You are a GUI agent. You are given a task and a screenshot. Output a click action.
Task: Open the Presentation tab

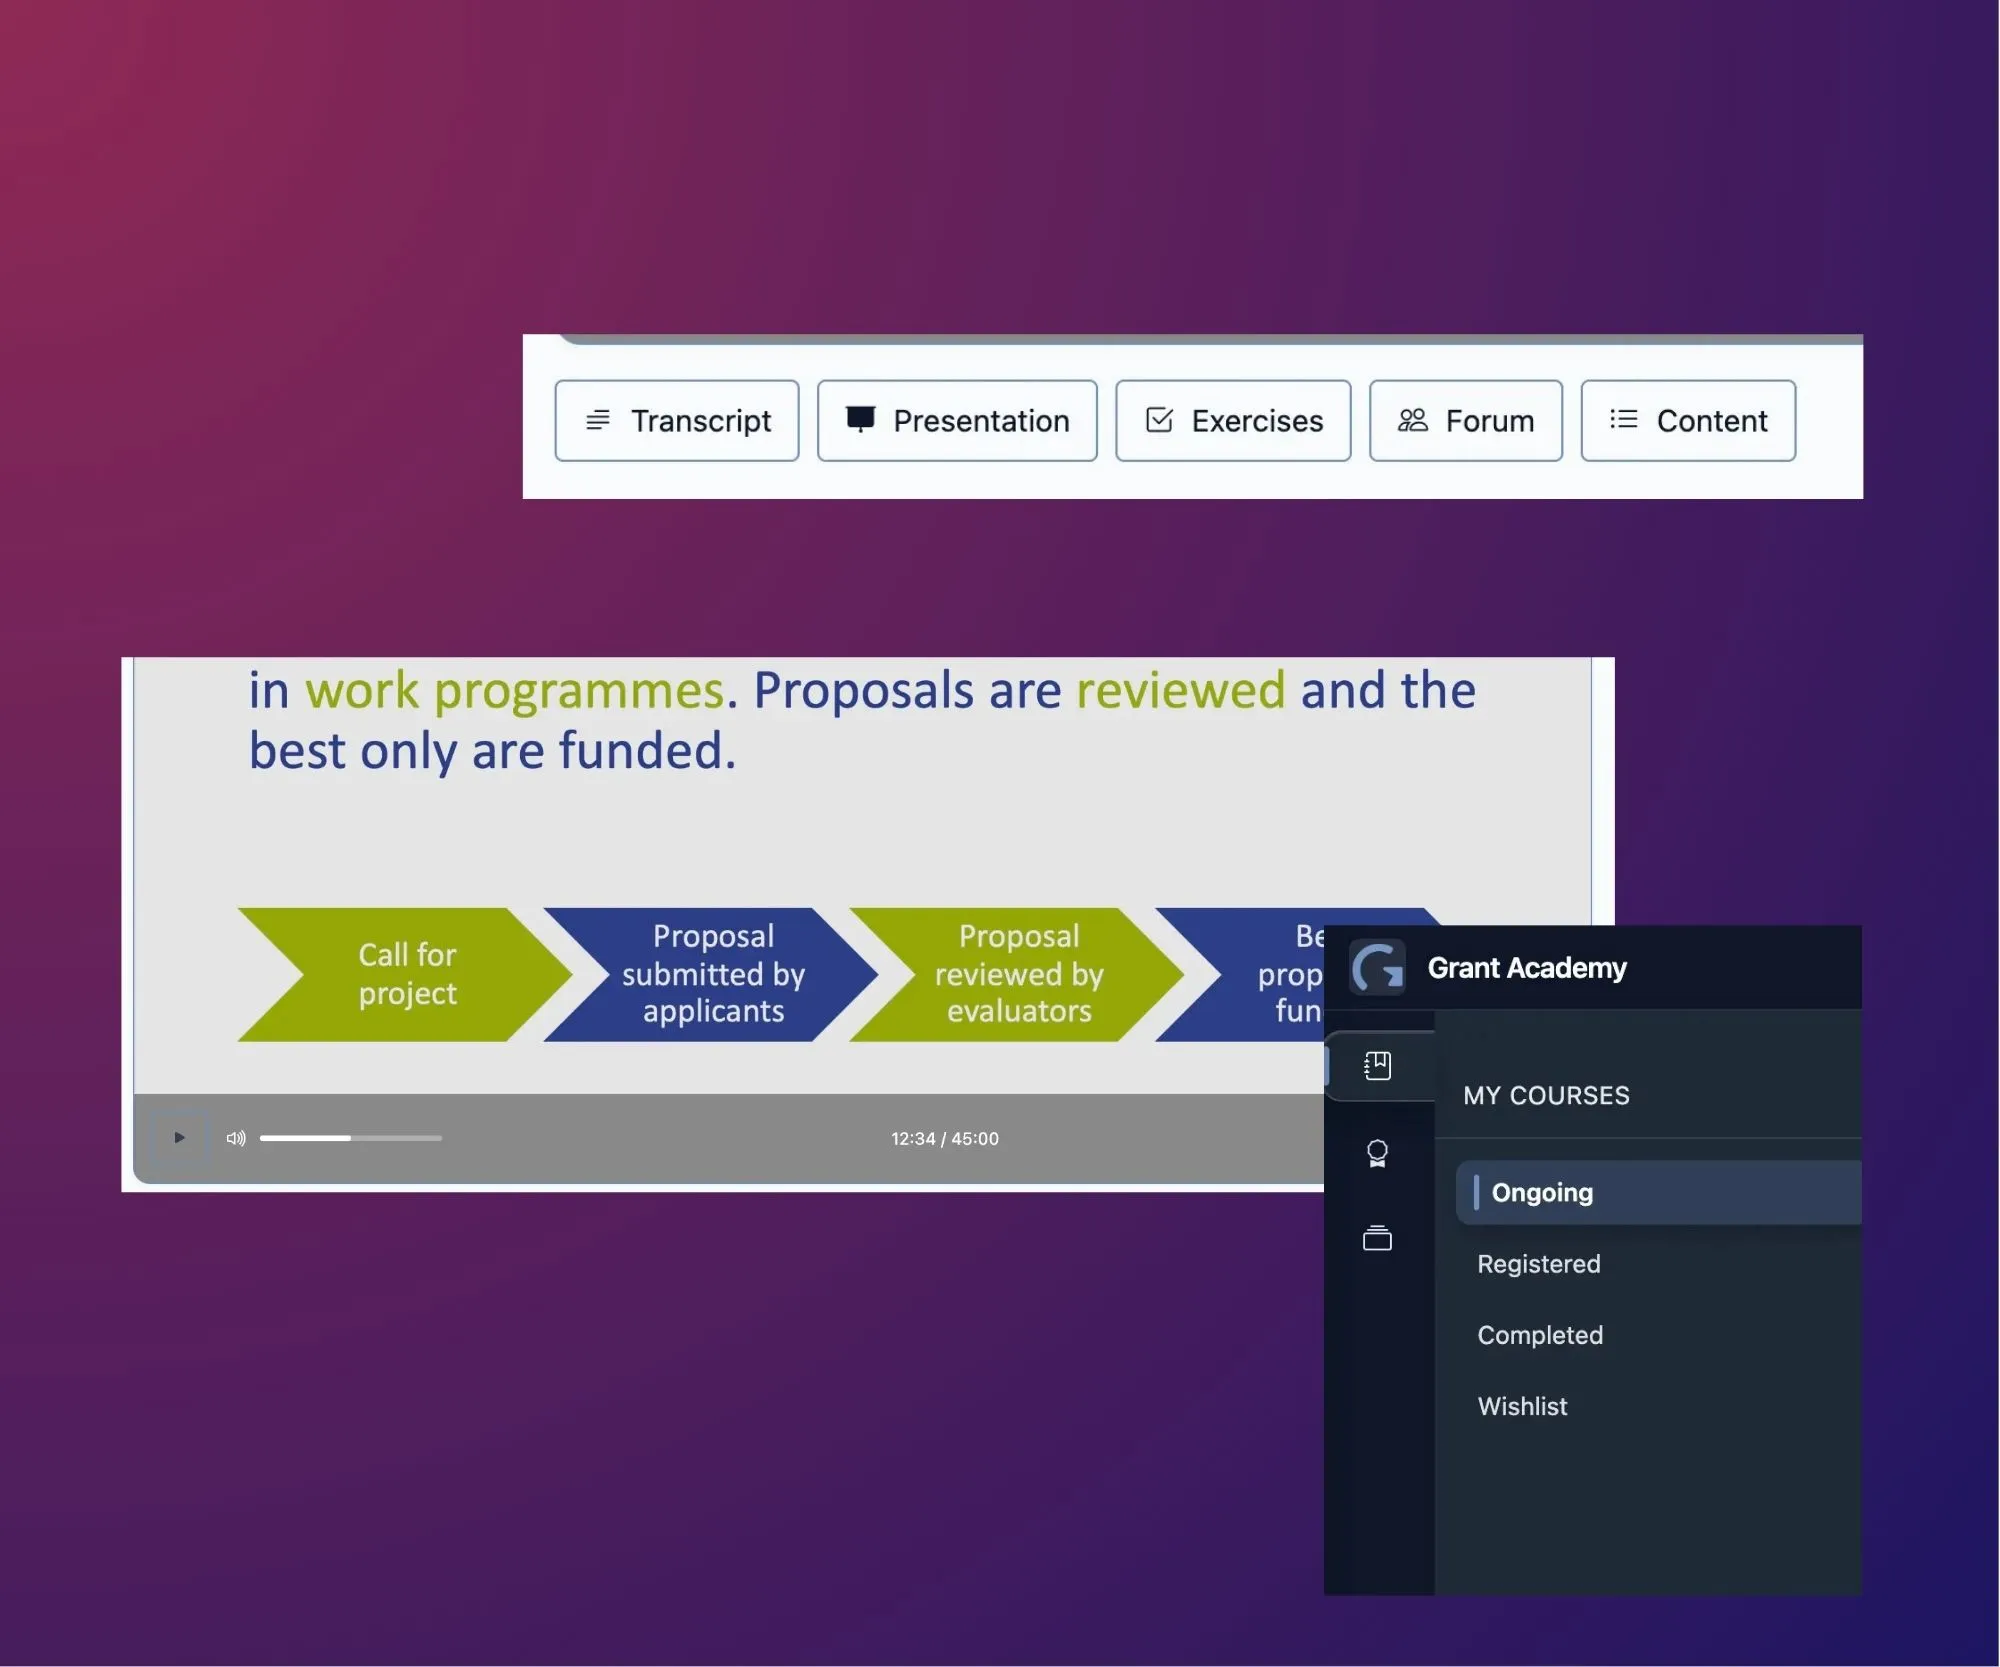(x=957, y=421)
